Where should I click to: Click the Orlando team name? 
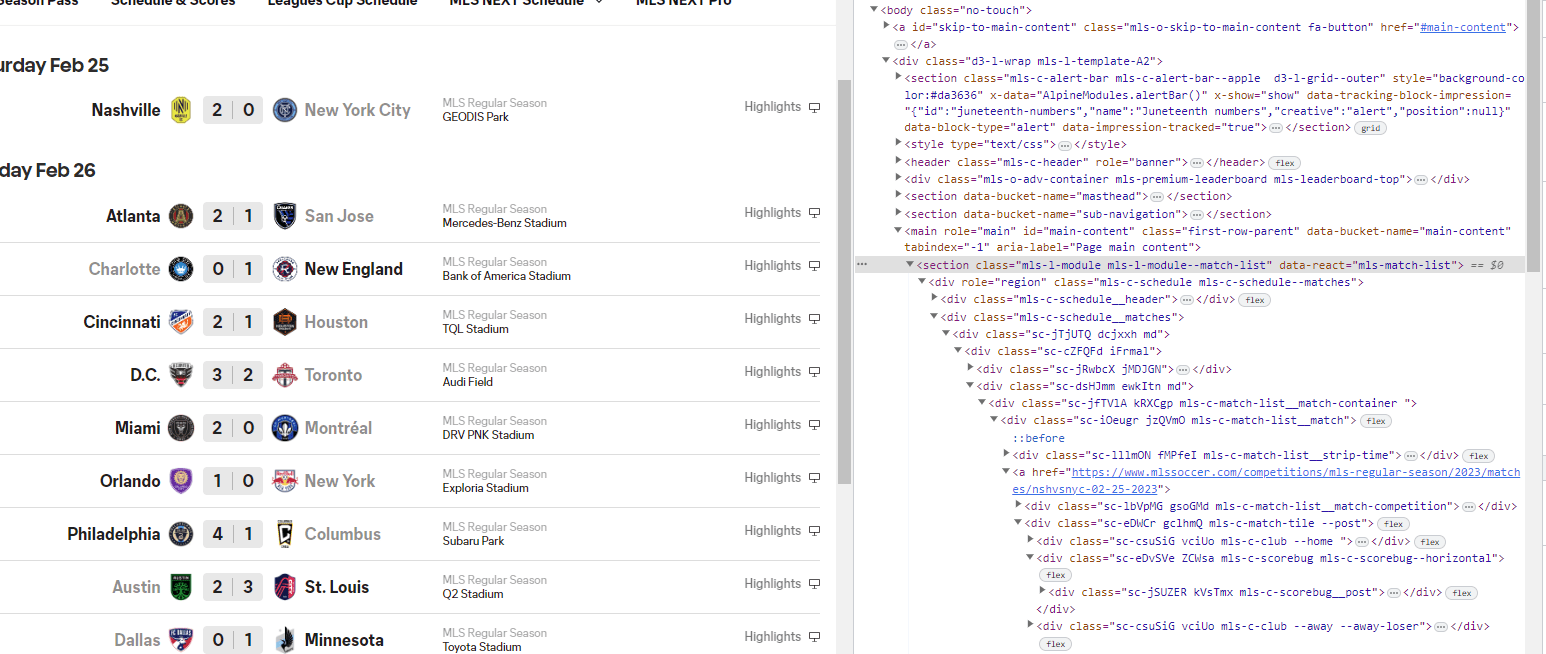click(x=130, y=481)
